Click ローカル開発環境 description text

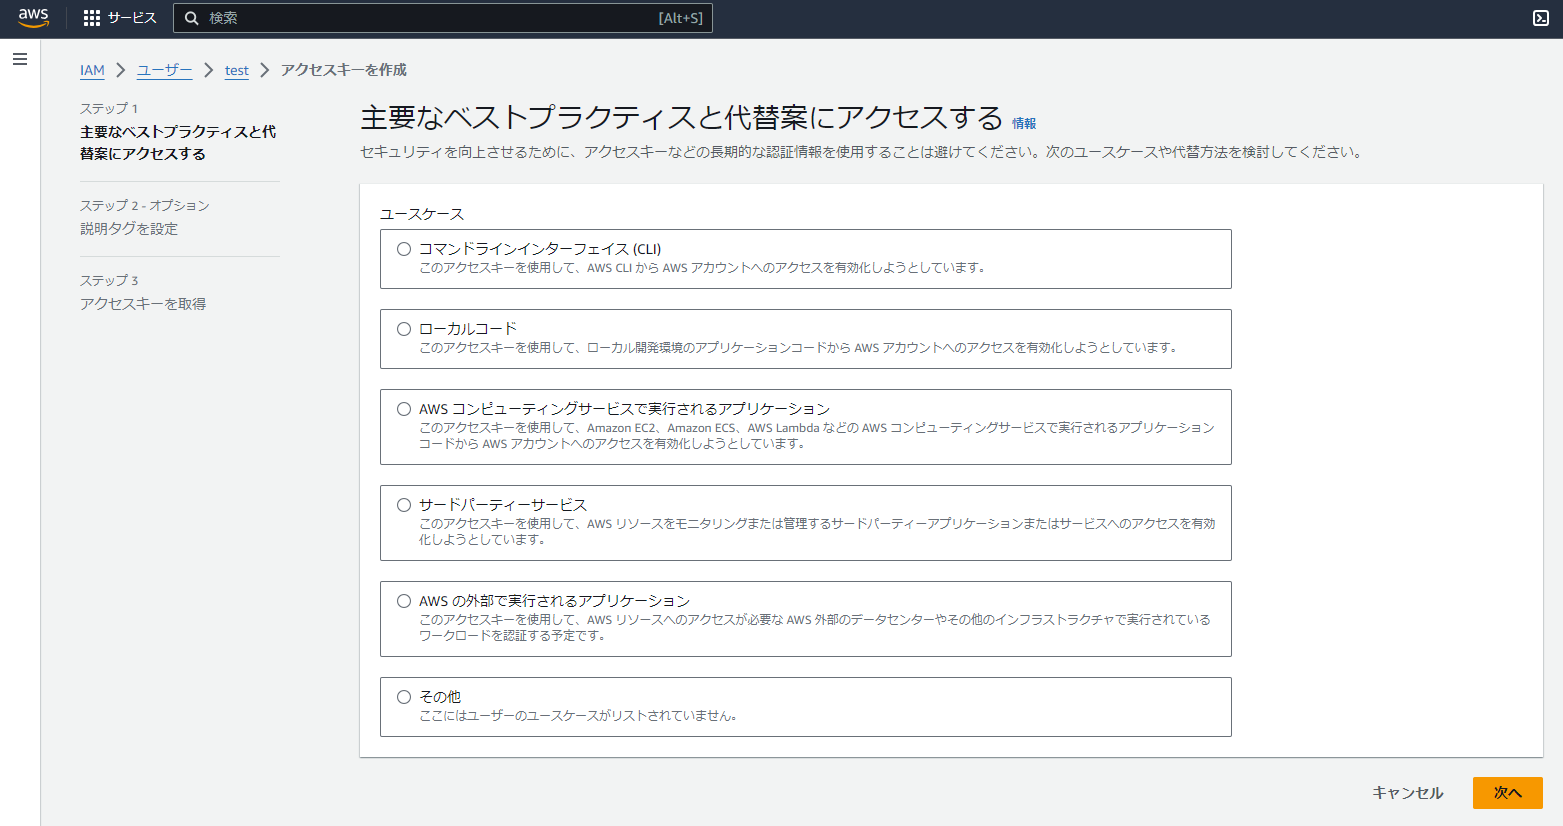point(798,348)
